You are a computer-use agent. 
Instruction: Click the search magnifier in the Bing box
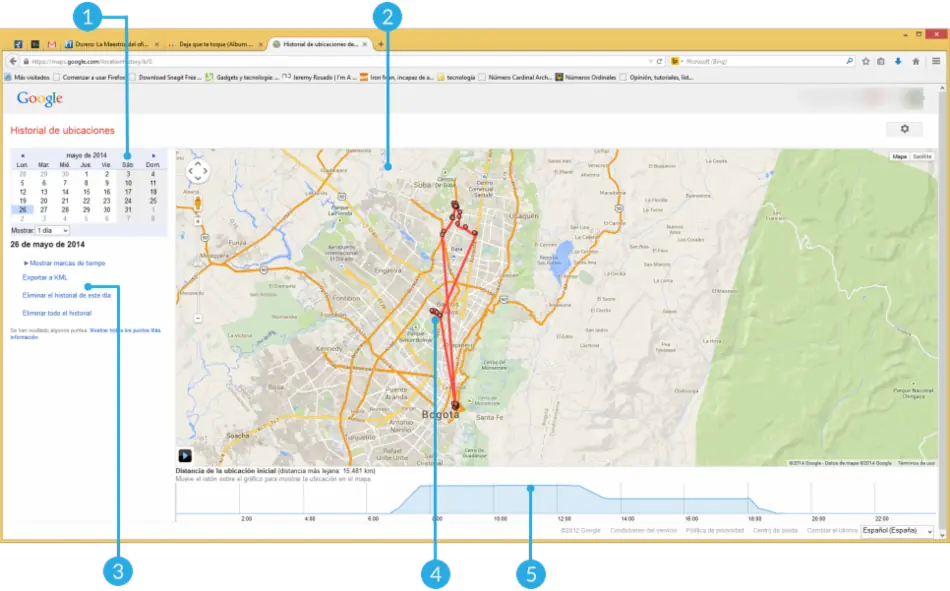point(849,61)
